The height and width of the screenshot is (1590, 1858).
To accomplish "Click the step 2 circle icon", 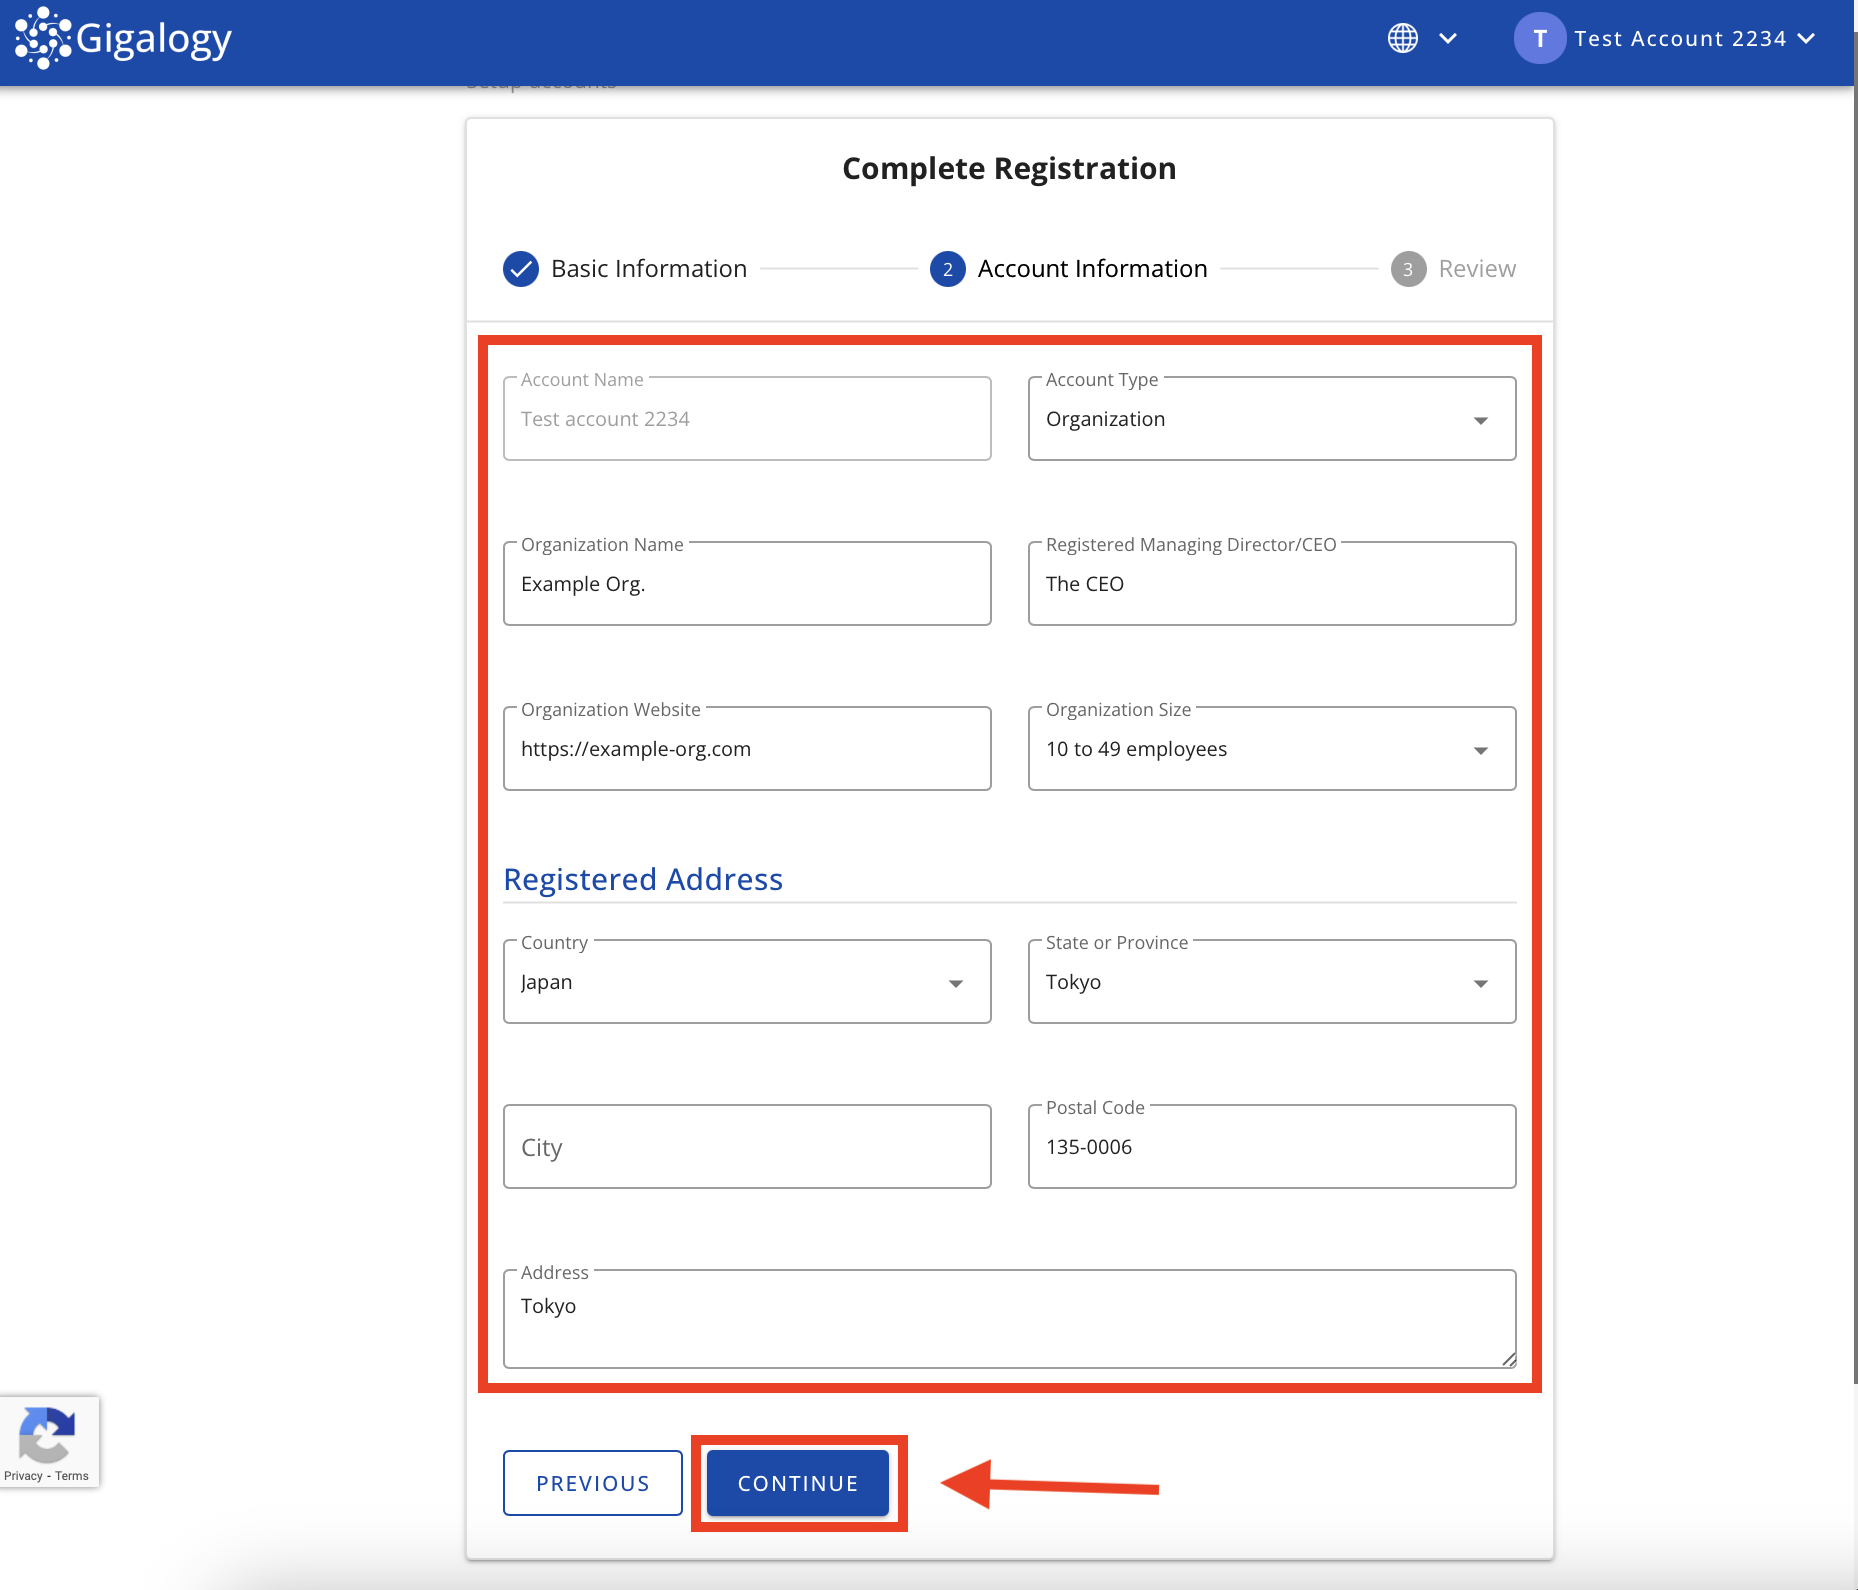I will [947, 269].
